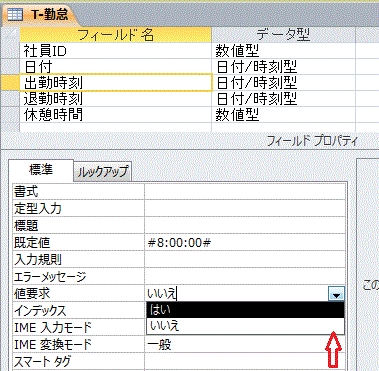Screen dimensions: 379x371
Task: Choose いいえ in the 値要求 list
Action: click(245, 326)
